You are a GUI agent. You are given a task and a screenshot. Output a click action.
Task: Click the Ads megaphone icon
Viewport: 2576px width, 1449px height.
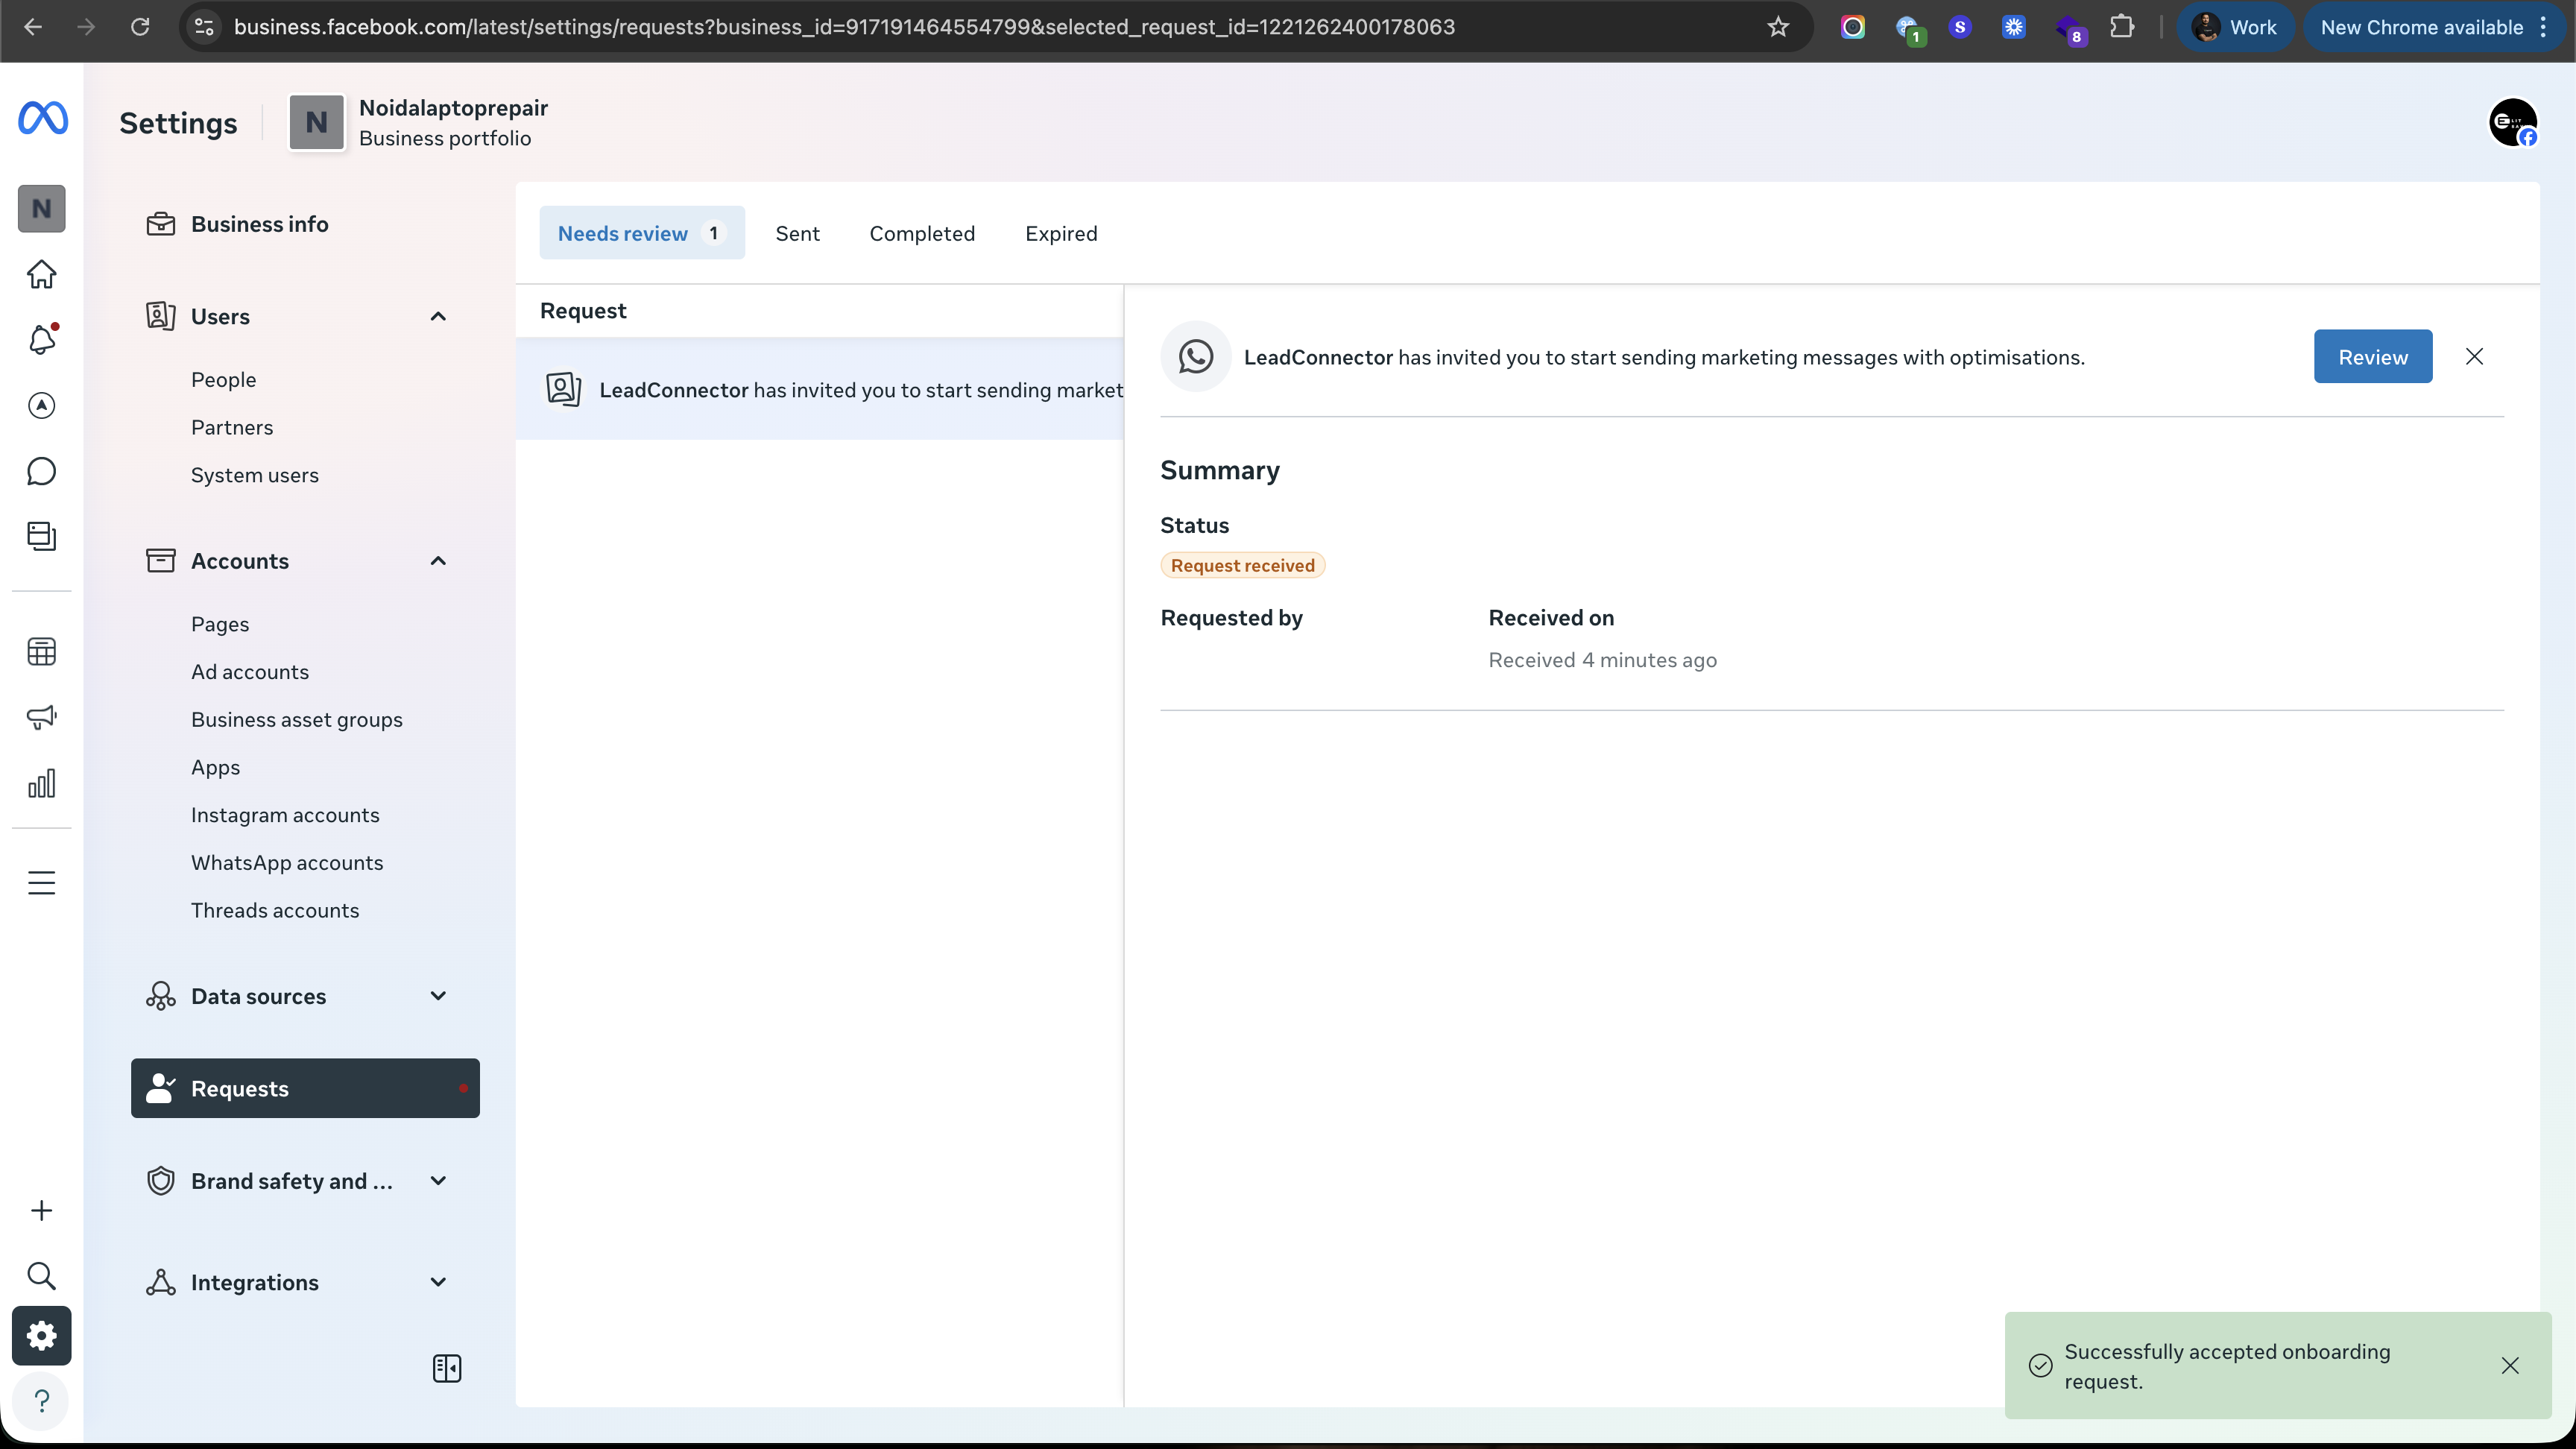(x=41, y=717)
